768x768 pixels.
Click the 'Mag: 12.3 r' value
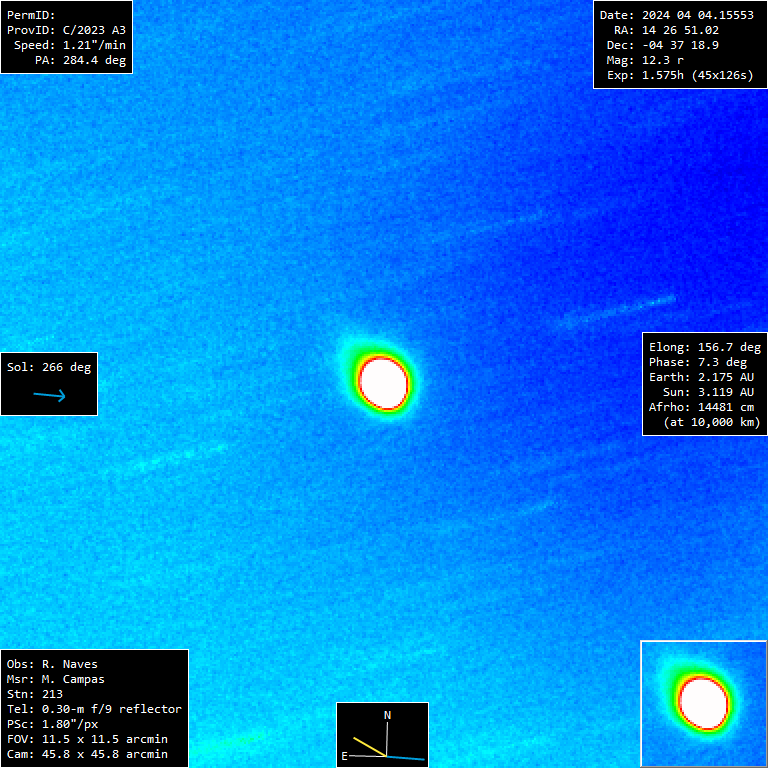tap(645, 60)
